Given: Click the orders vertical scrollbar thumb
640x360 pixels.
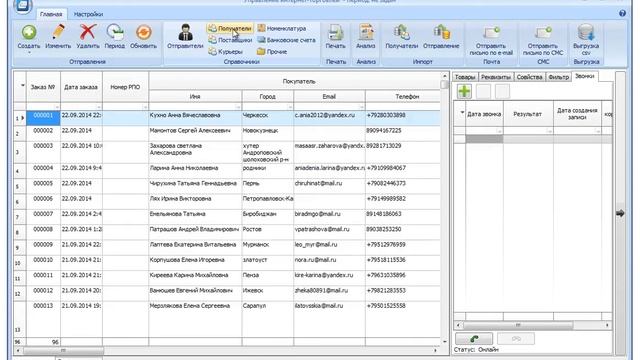Looking at the screenshot, I should click(x=444, y=84).
